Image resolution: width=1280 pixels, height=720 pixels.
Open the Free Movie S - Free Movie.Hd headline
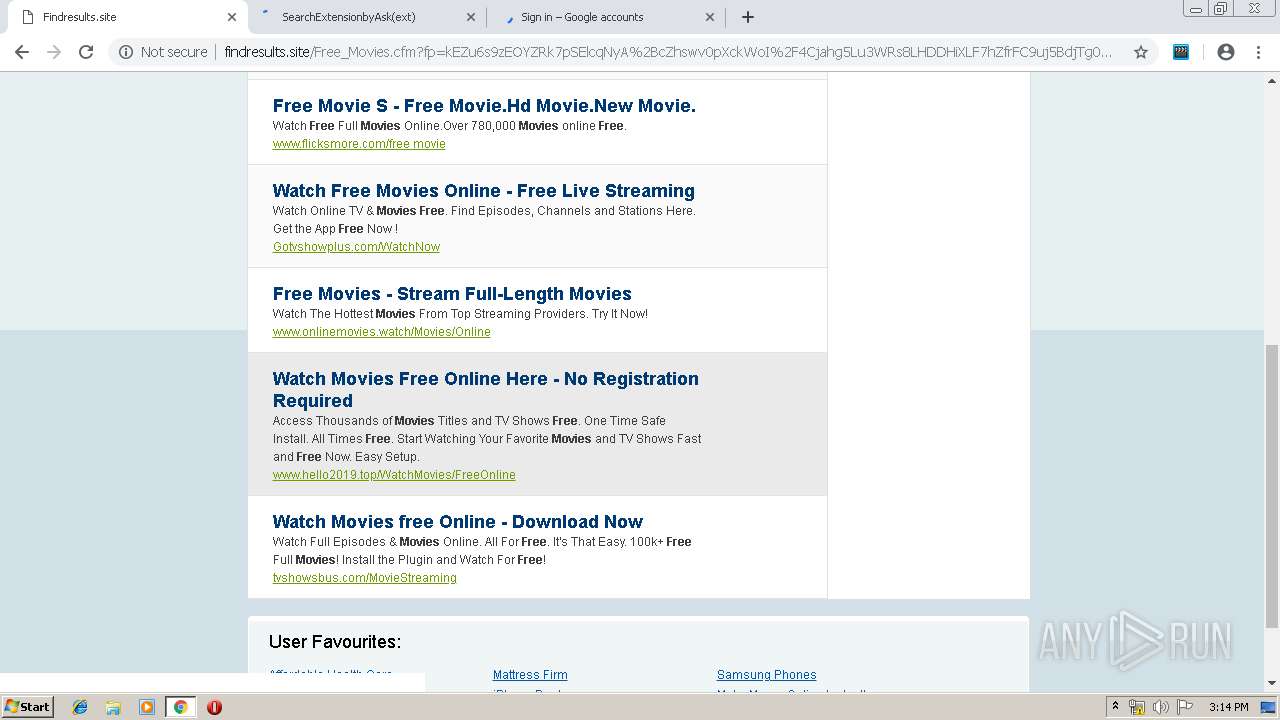pos(484,105)
